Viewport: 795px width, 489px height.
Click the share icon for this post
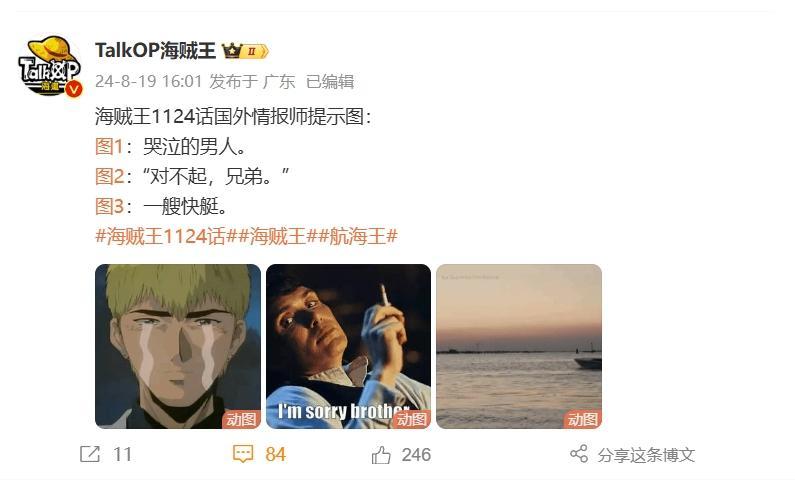tap(579, 453)
